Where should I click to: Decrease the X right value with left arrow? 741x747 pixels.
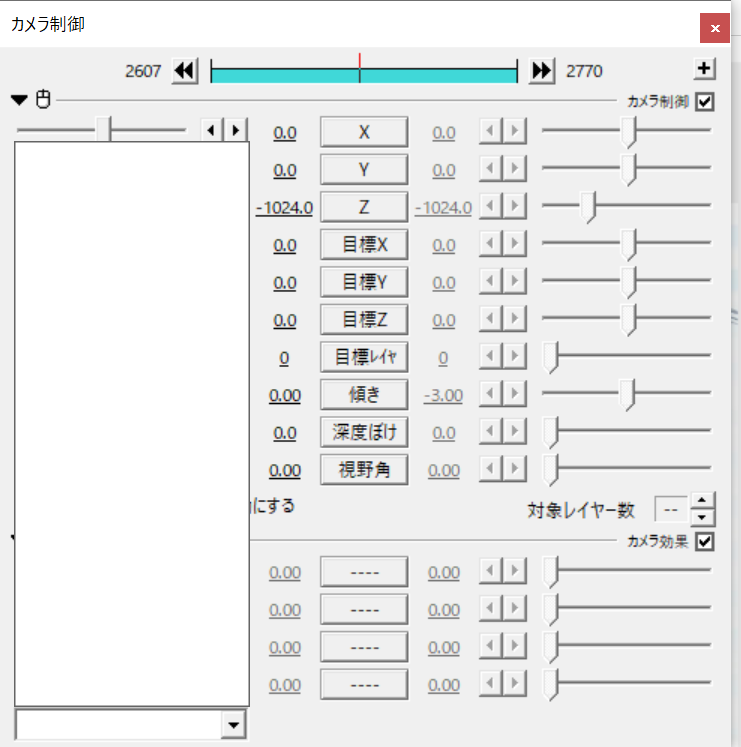490,132
